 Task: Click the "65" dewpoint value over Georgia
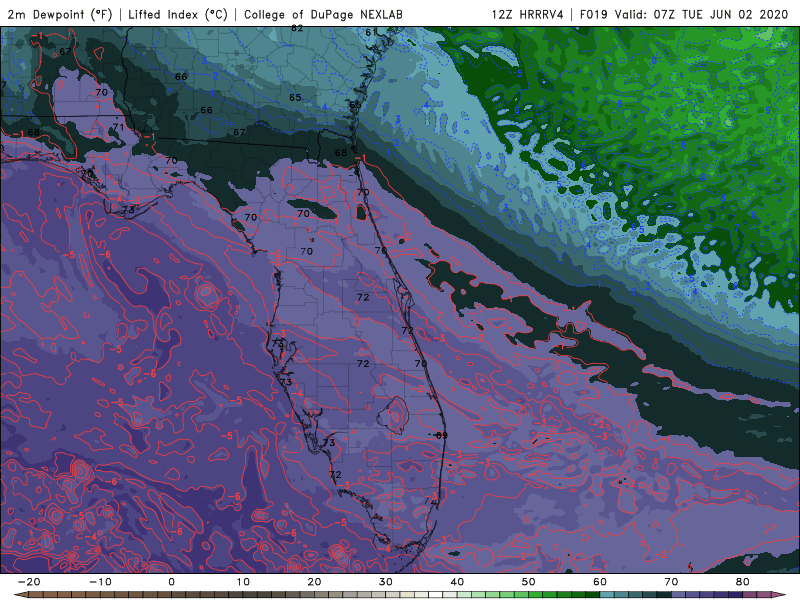coord(295,97)
